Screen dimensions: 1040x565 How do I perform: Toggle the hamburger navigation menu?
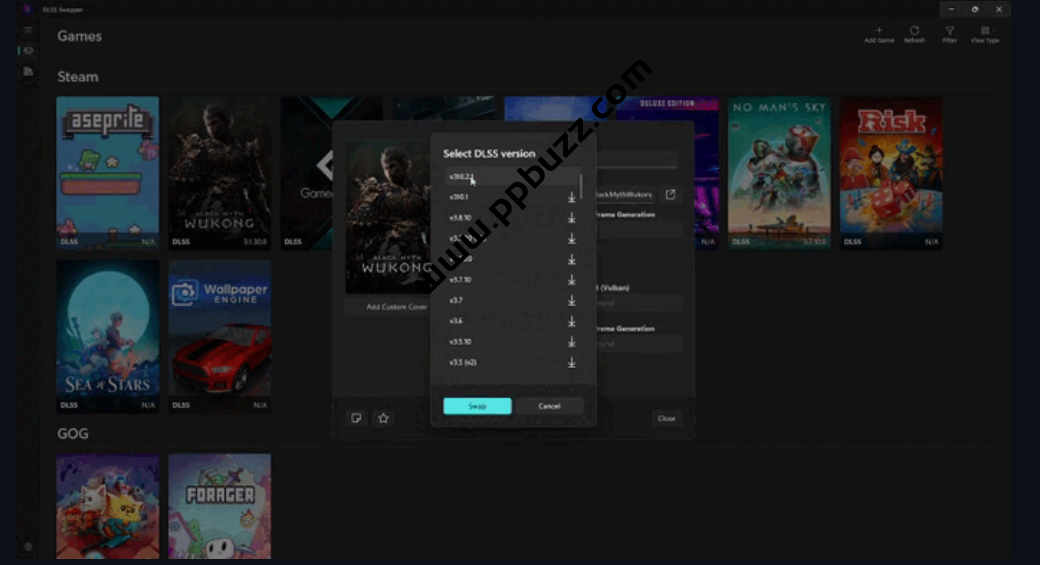coord(28,31)
